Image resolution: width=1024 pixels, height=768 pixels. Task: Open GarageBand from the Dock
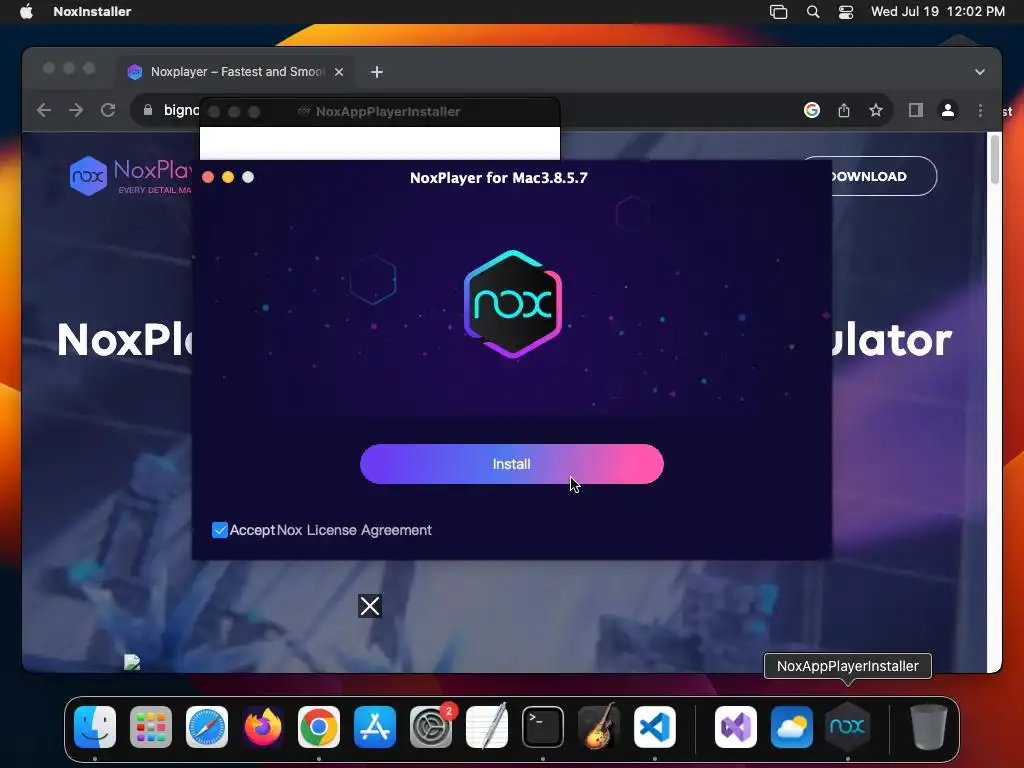[599, 727]
